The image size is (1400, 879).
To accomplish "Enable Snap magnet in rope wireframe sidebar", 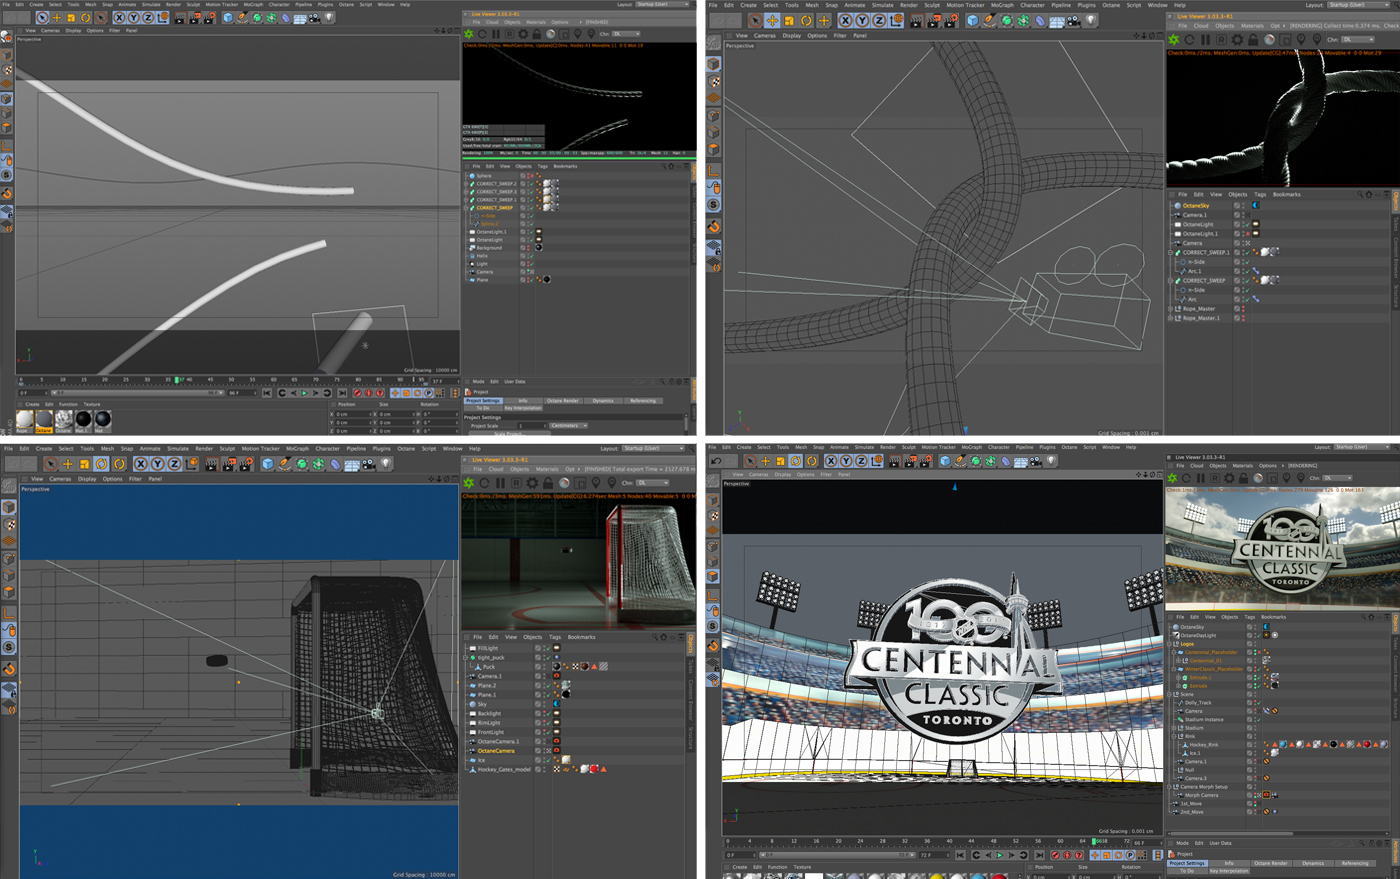I will pos(713,227).
